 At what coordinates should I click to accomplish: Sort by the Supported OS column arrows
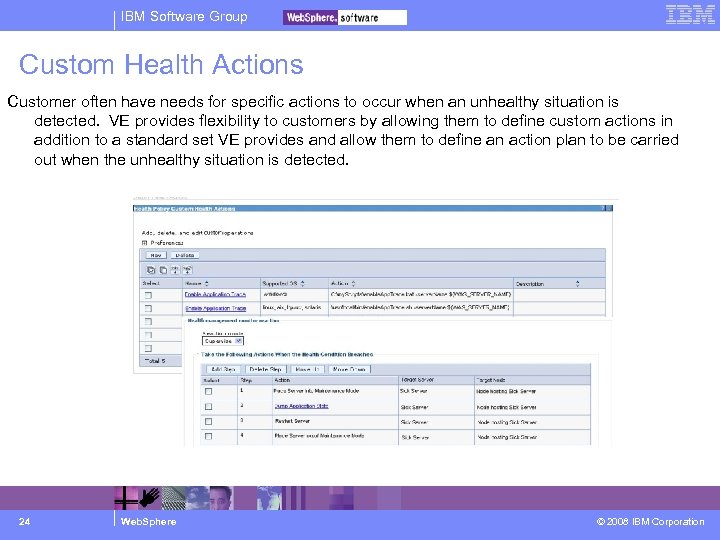(x=302, y=283)
